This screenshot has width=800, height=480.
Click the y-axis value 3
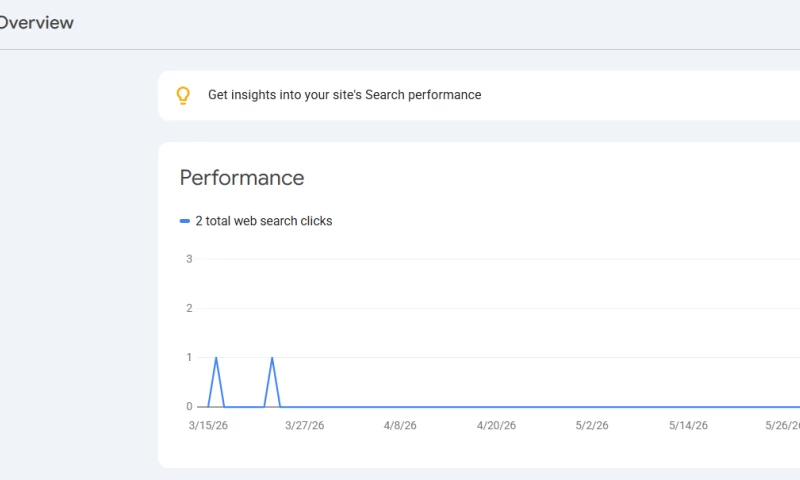(x=189, y=259)
